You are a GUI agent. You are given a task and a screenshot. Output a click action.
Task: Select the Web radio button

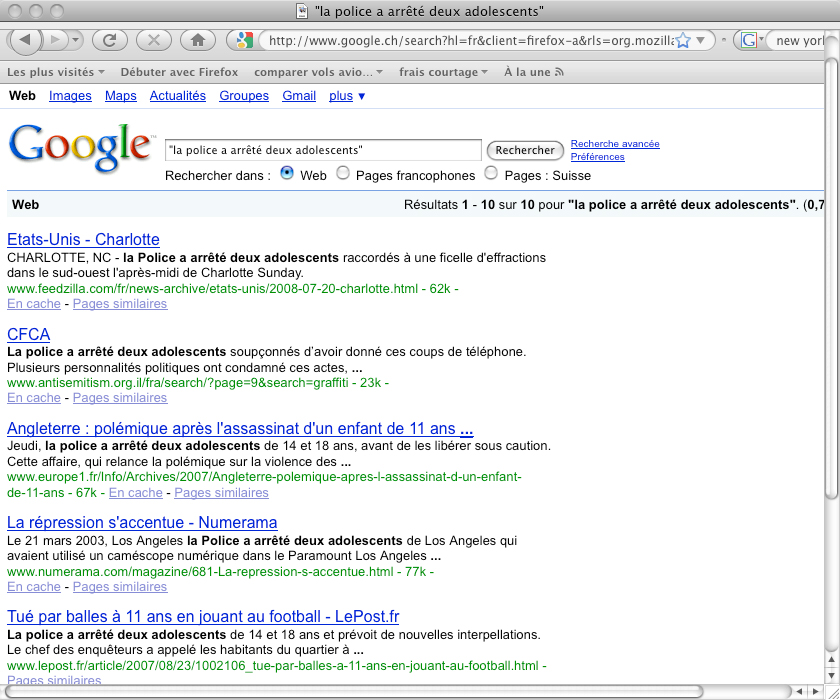point(287,173)
